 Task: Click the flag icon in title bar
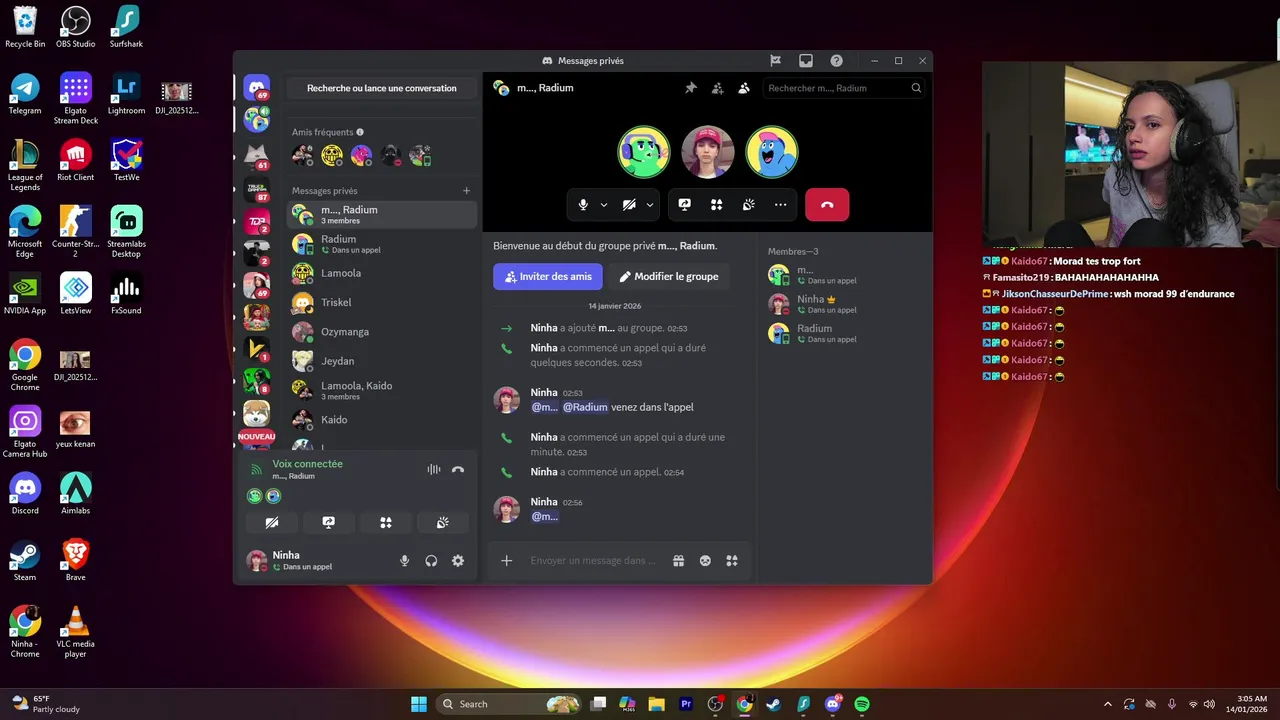(x=775, y=61)
